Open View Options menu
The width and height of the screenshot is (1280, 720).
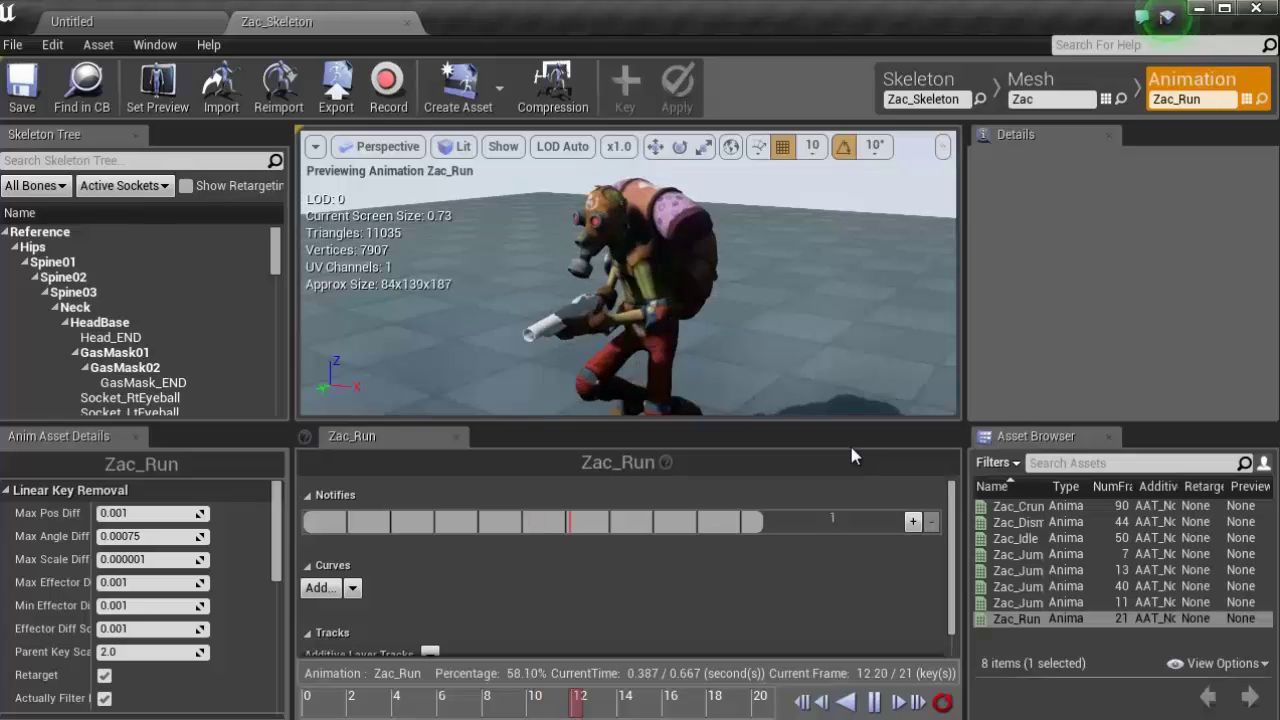point(1218,664)
